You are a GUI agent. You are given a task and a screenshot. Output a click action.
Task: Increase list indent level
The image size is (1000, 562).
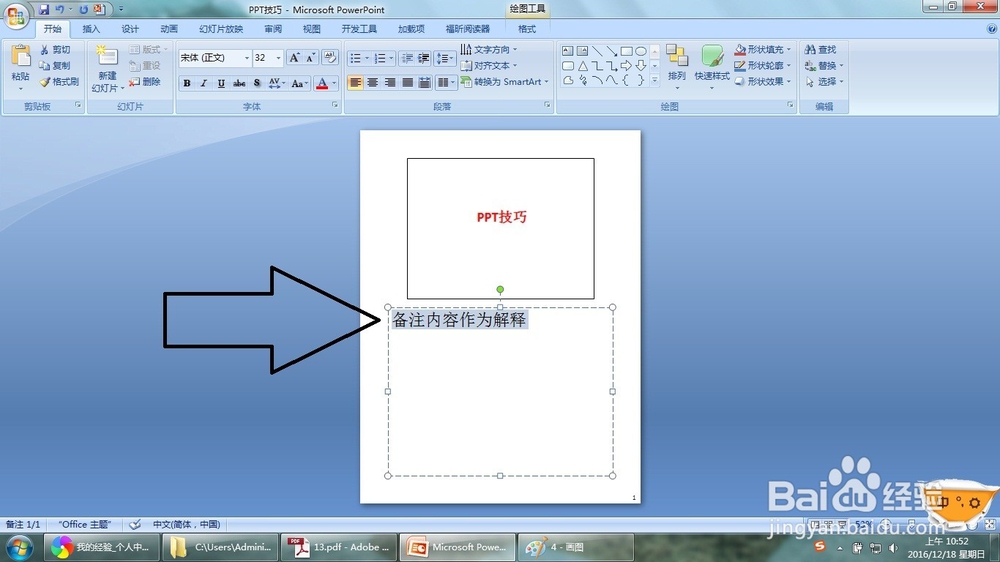pos(423,58)
